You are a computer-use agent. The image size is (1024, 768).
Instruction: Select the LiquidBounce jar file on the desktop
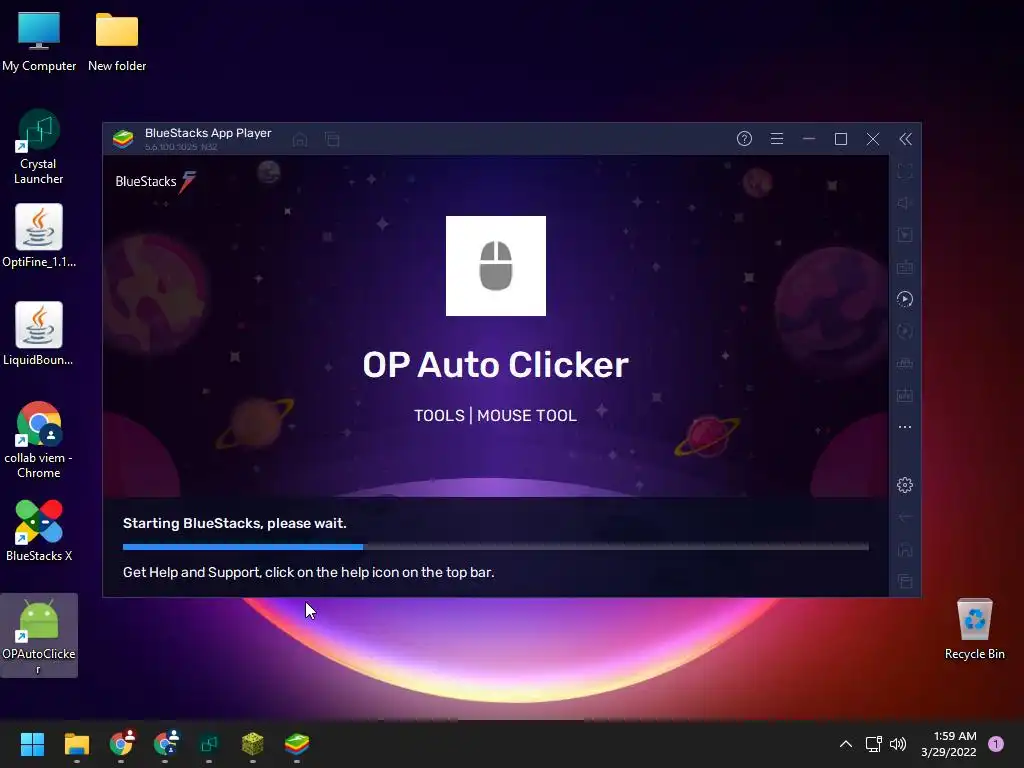(x=39, y=334)
